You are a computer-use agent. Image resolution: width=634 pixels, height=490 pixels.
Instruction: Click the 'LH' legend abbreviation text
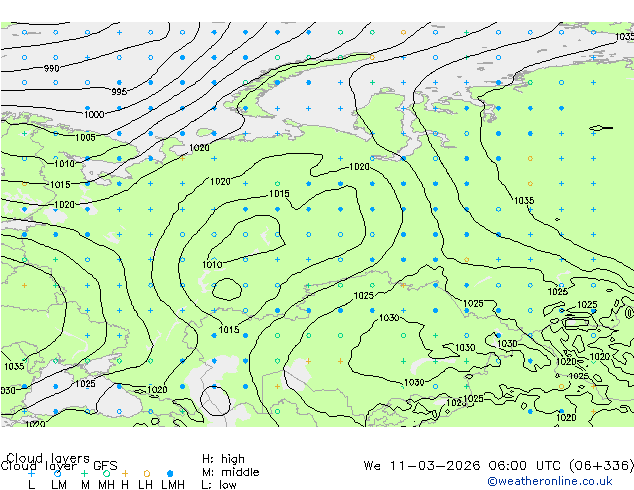click(146, 485)
